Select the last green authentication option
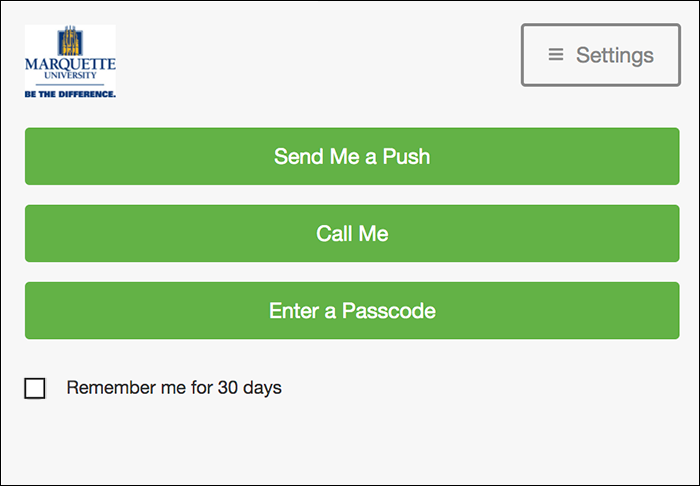Screen dimensions: 700x486 coord(352,311)
